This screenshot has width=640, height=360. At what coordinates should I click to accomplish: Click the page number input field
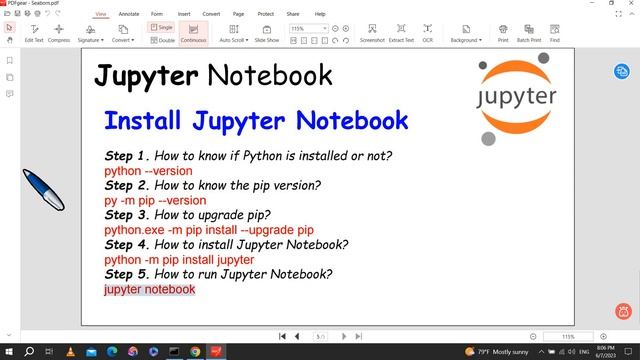point(320,337)
